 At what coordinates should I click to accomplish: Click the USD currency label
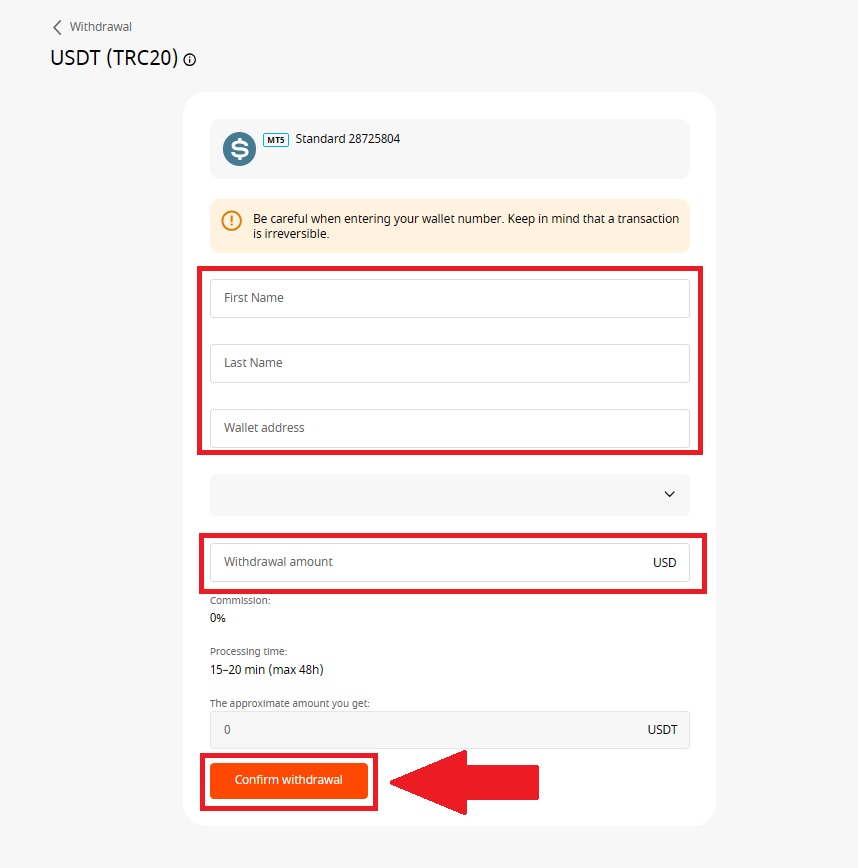[664, 562]
